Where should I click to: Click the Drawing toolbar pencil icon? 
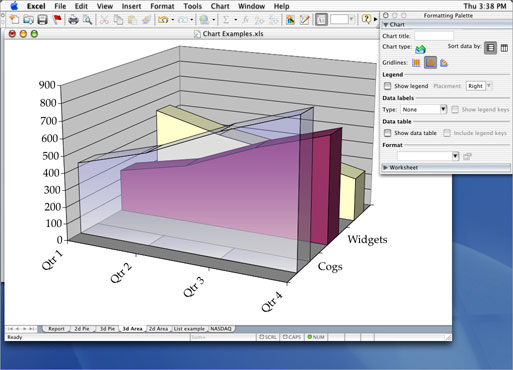click(304, 20)
